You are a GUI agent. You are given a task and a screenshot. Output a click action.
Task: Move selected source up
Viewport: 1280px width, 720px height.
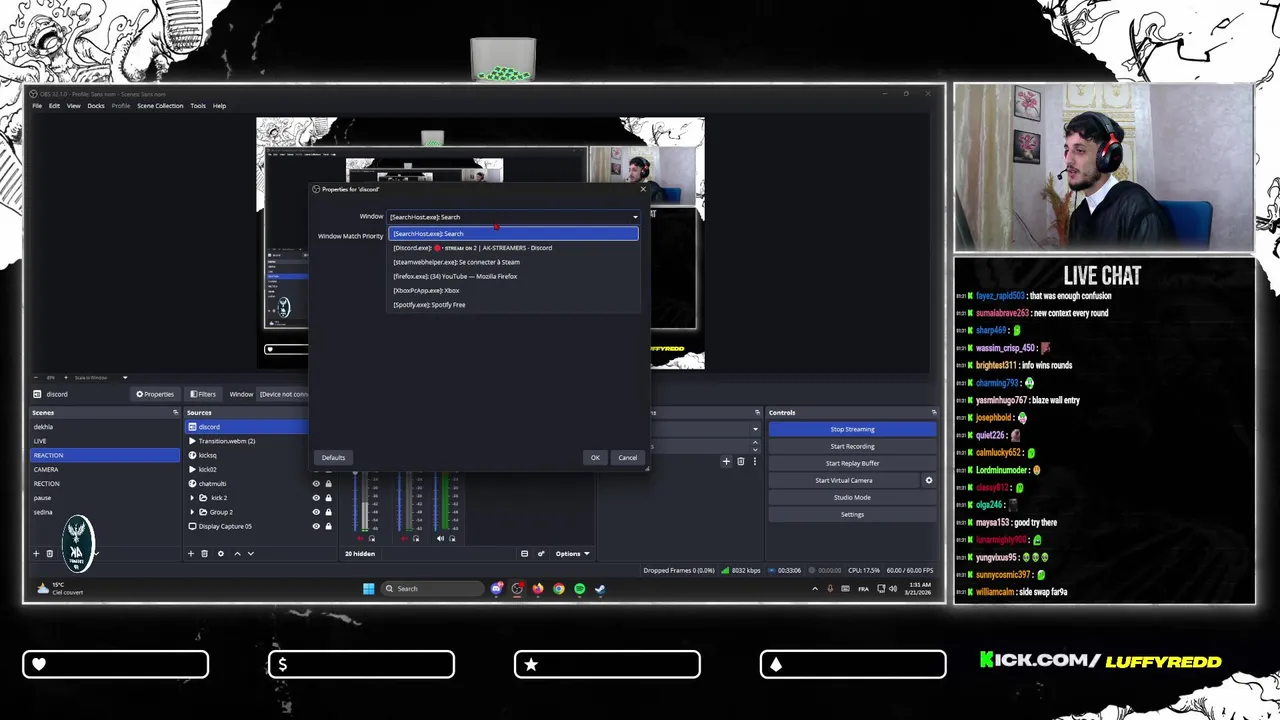click(237, 553)
